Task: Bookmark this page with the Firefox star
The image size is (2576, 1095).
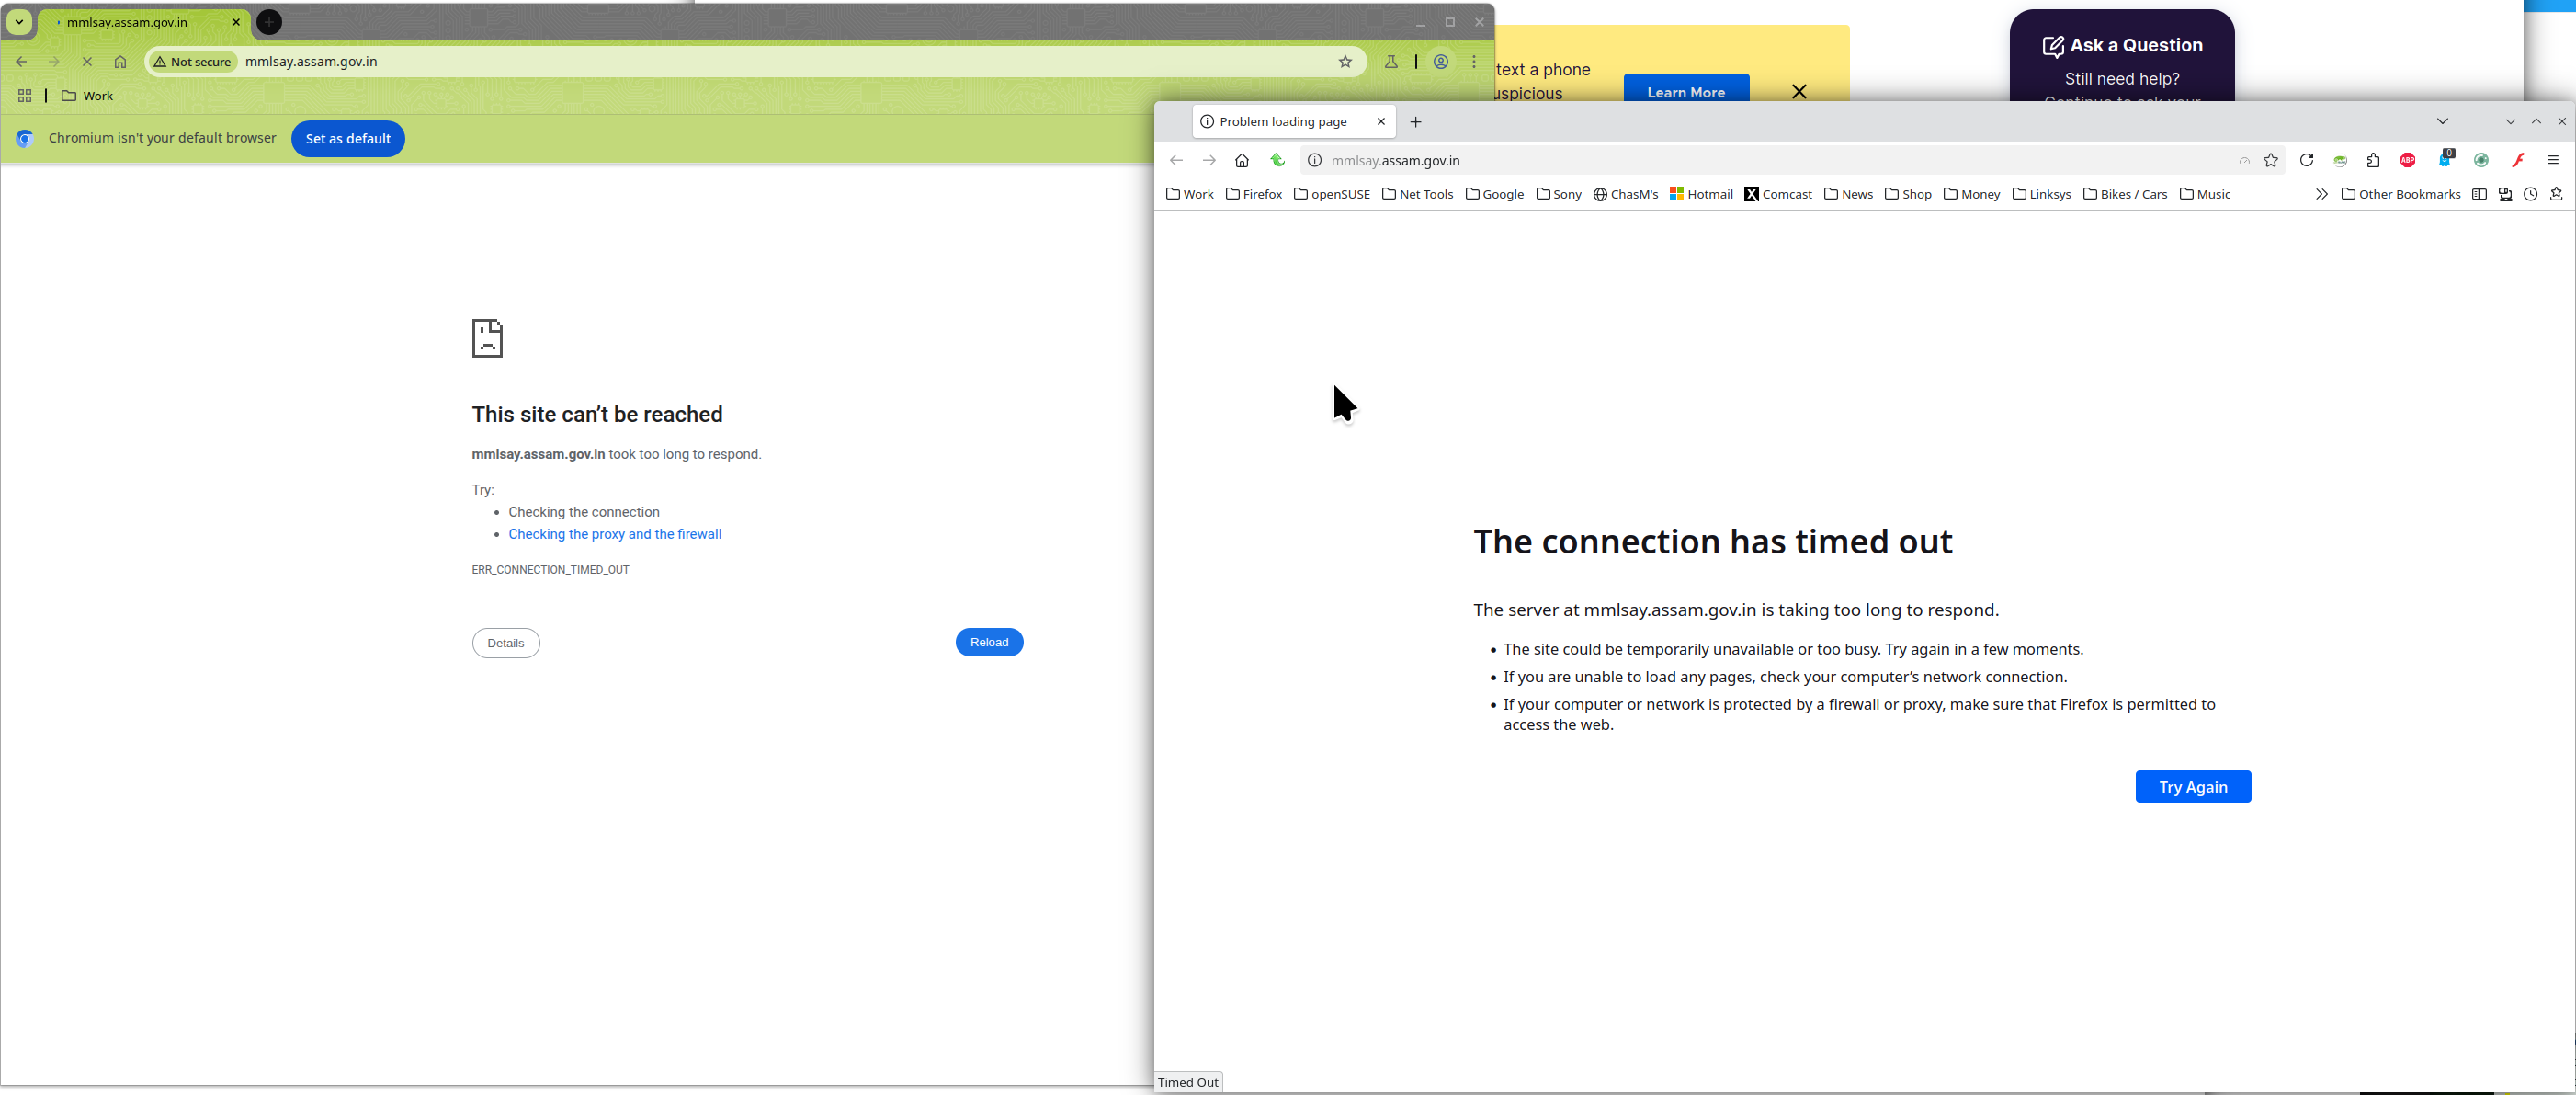Action: click(2271, 161)
